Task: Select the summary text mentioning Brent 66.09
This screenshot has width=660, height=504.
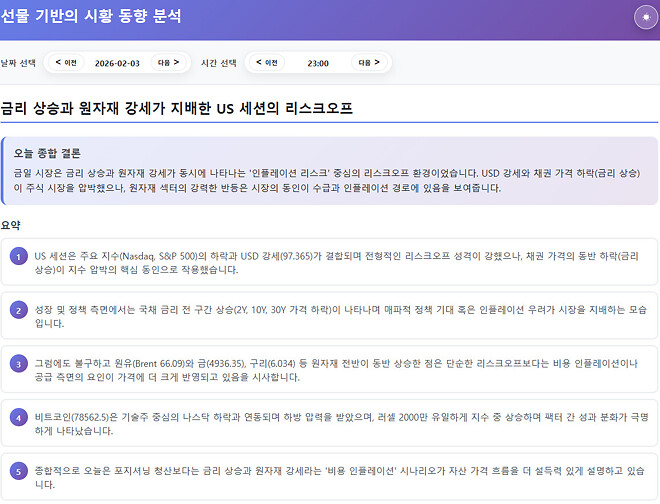Action: pos(336,370)
